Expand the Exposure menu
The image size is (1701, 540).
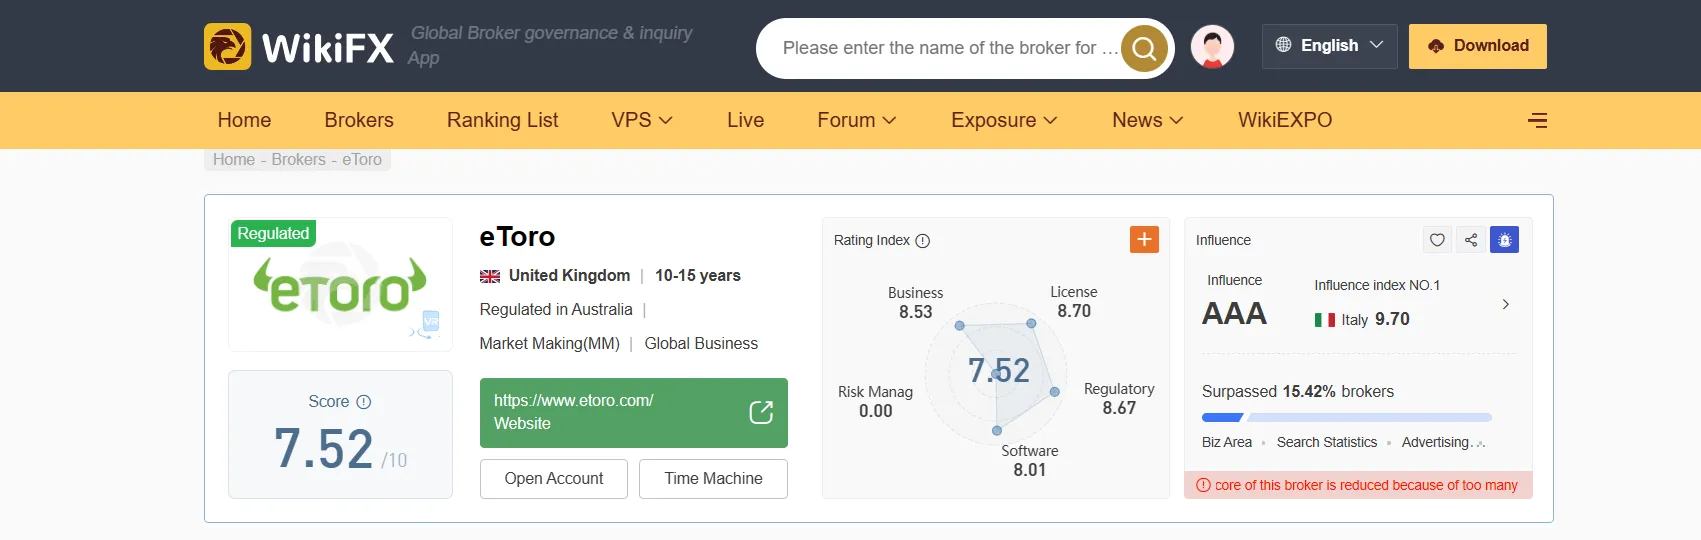(1004, 120)
